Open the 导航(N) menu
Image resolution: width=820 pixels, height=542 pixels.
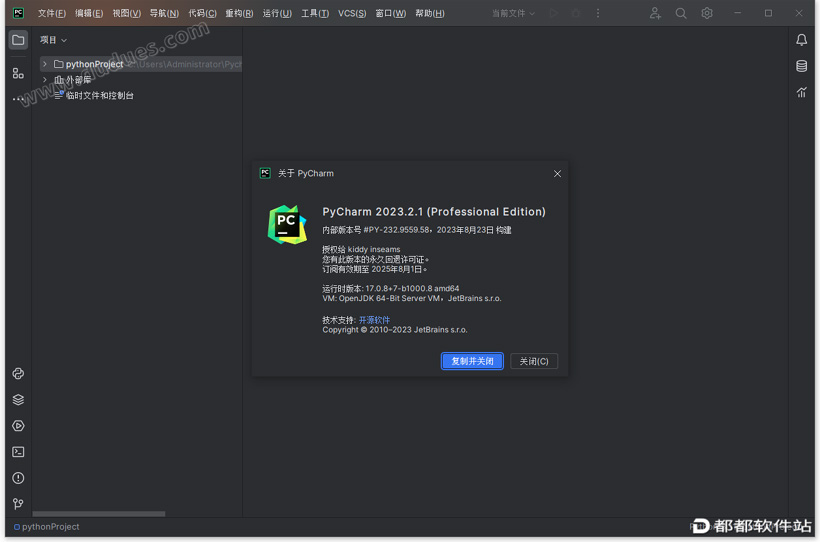pos(164,13)
